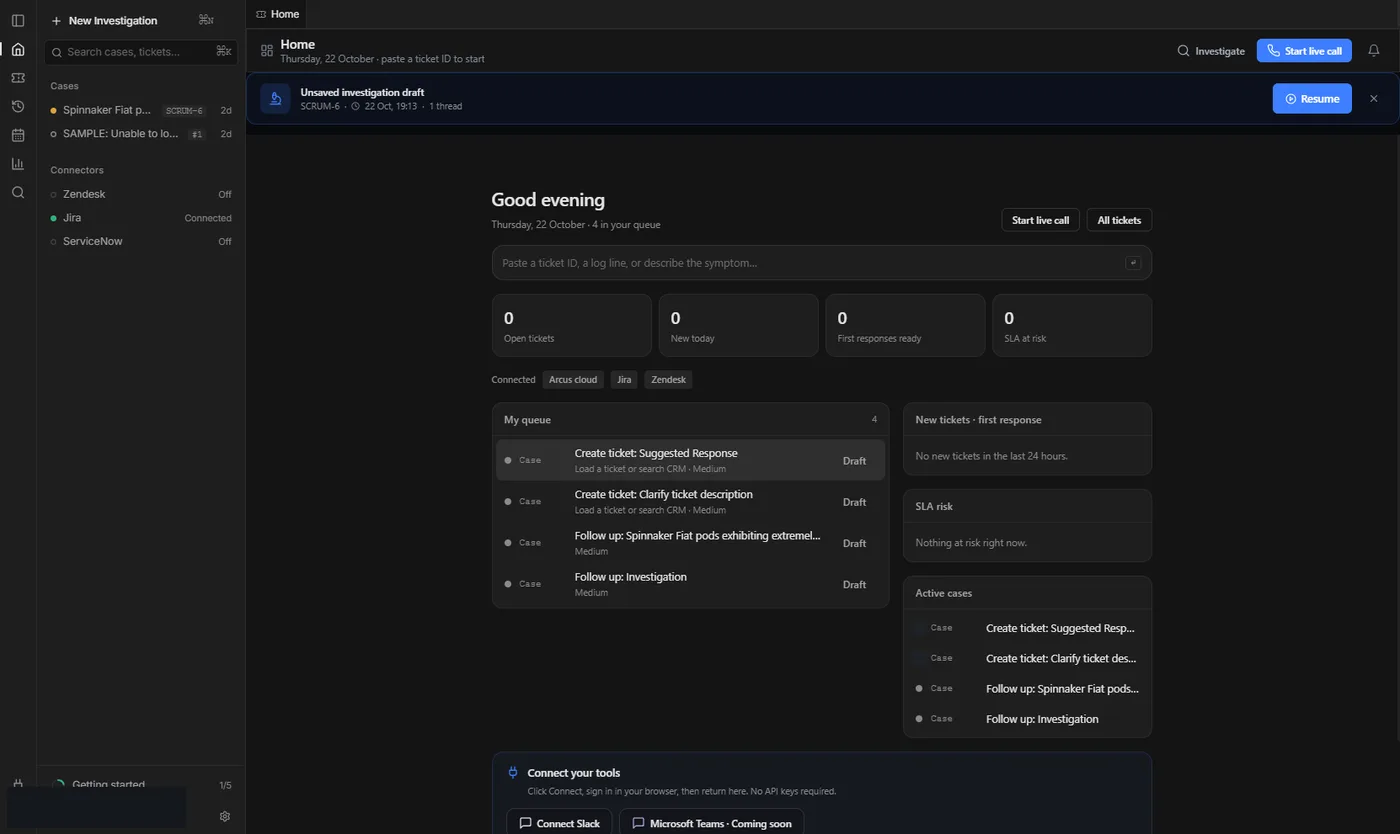Open the history clock icon
This screenshot has height=834, width=1400.
pos(18,106)
